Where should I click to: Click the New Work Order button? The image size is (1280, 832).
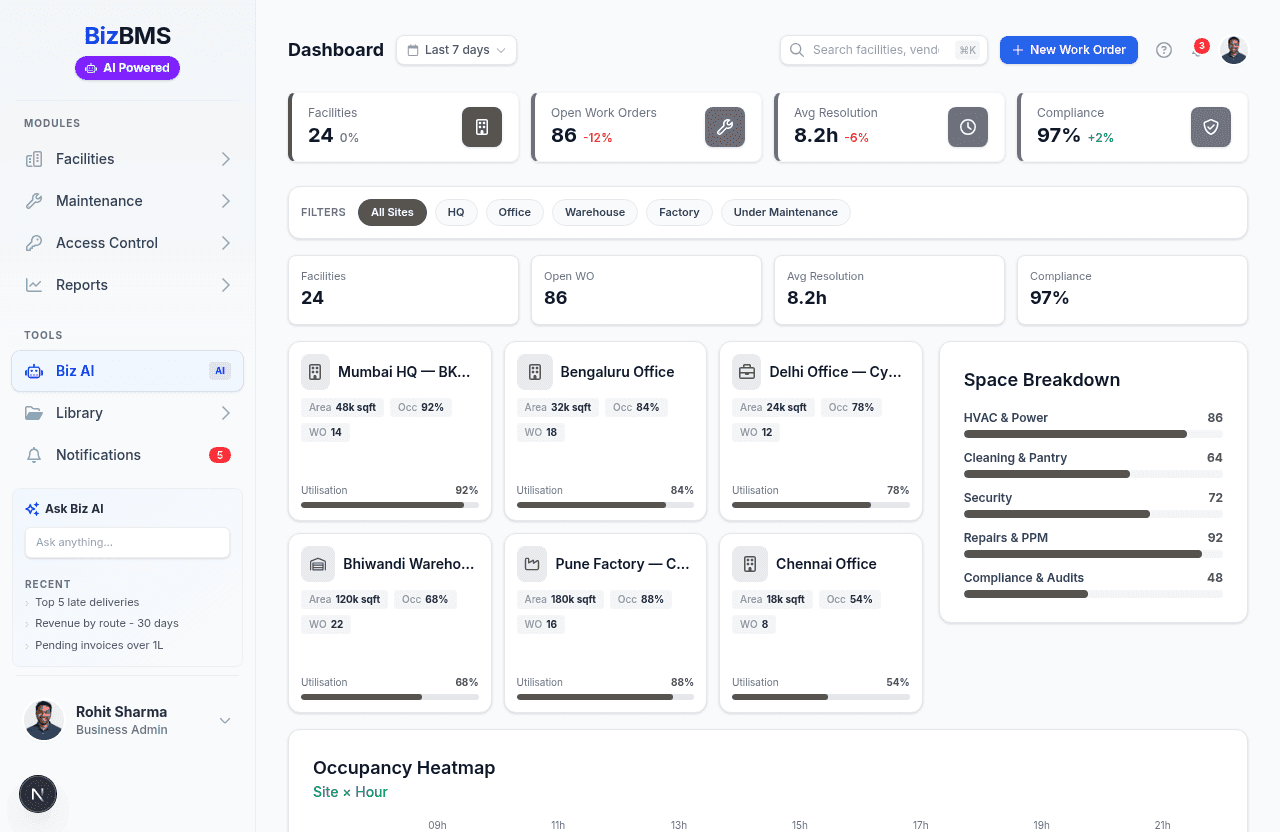tap(1068, 50)
